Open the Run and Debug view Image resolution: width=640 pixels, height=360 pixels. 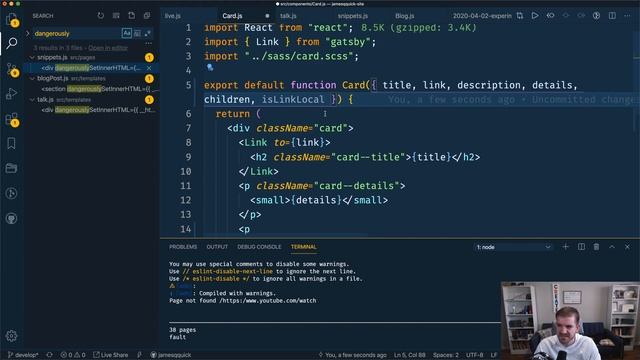coord(11,94)
